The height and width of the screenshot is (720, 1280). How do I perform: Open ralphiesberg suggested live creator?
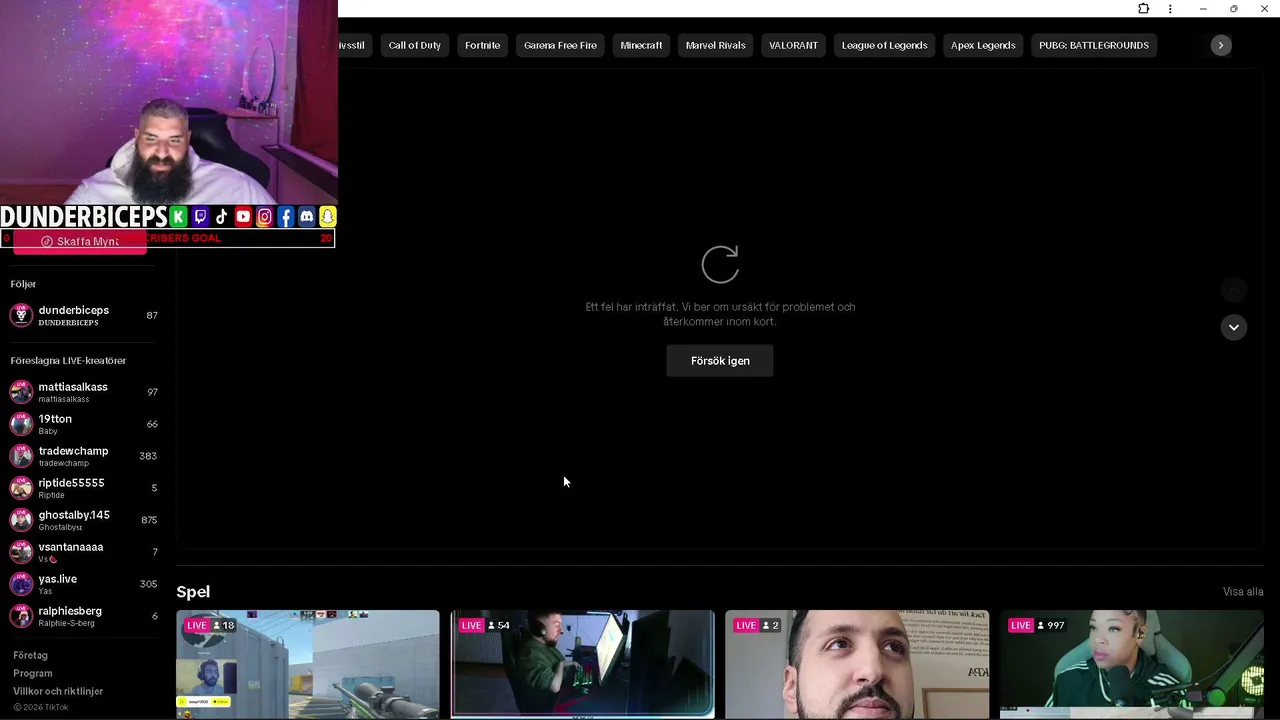point(84,616)
